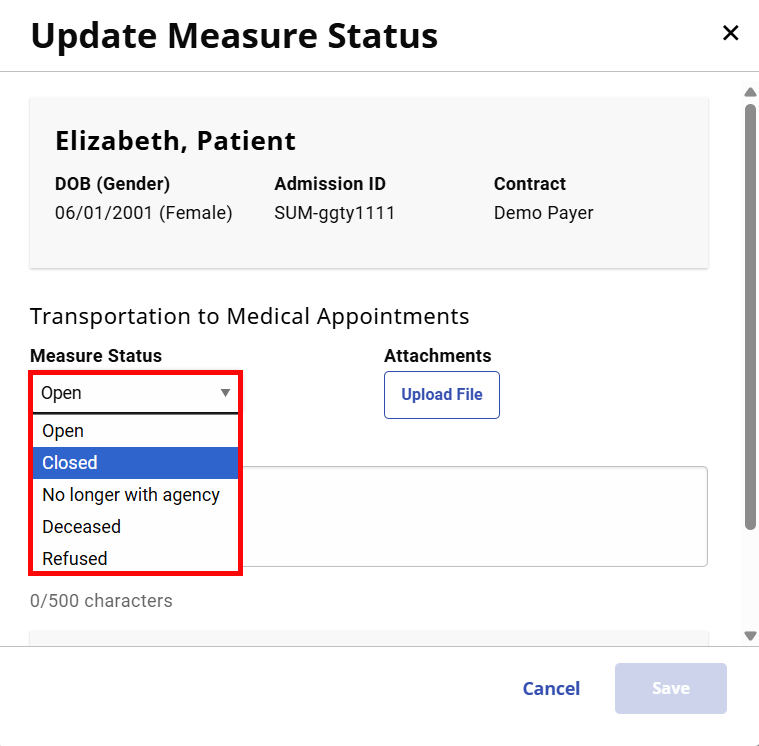
Task: Click the Admission ID value SUM-ggty1111
Action: (334, 213)
